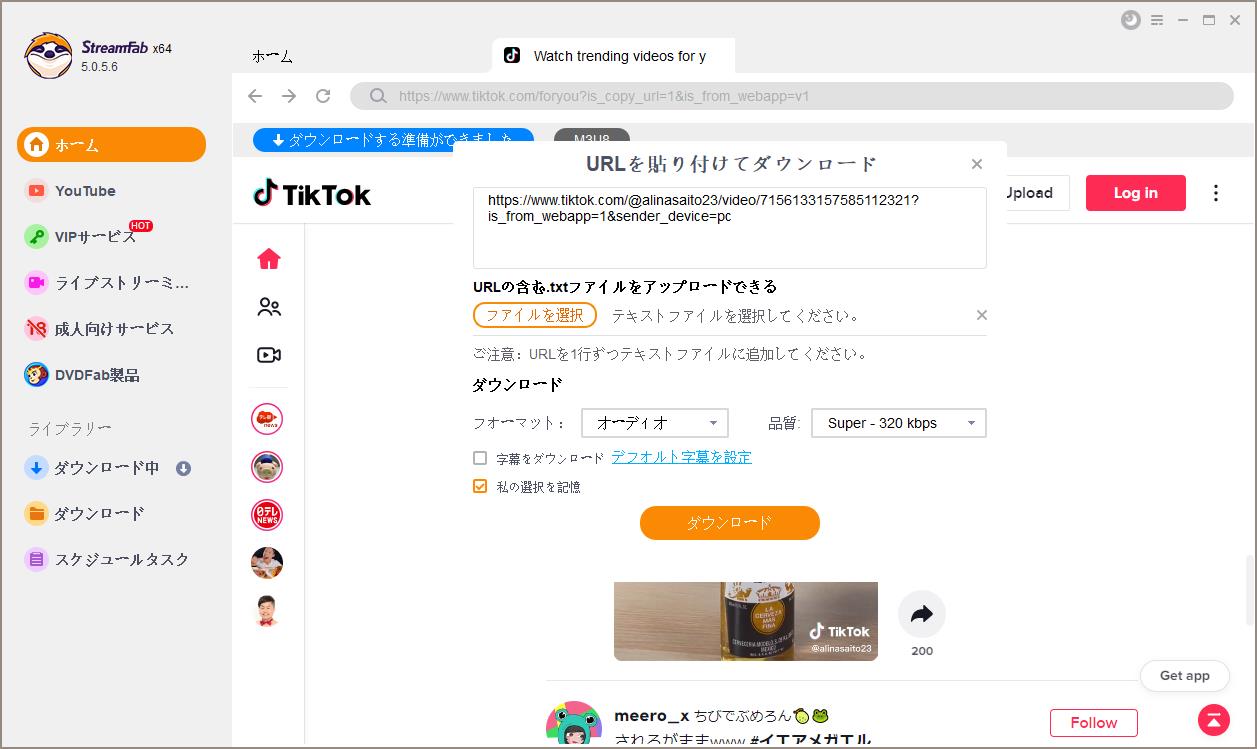This screenshot has height=749, width=1257.
Task: Open TikTok three-dot more menu
Action: (1216, 193)
